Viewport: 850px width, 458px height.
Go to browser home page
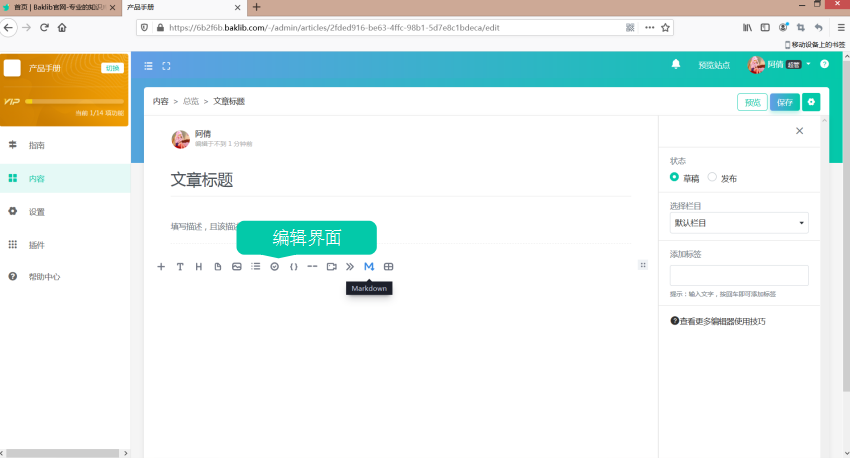point(62,27)
